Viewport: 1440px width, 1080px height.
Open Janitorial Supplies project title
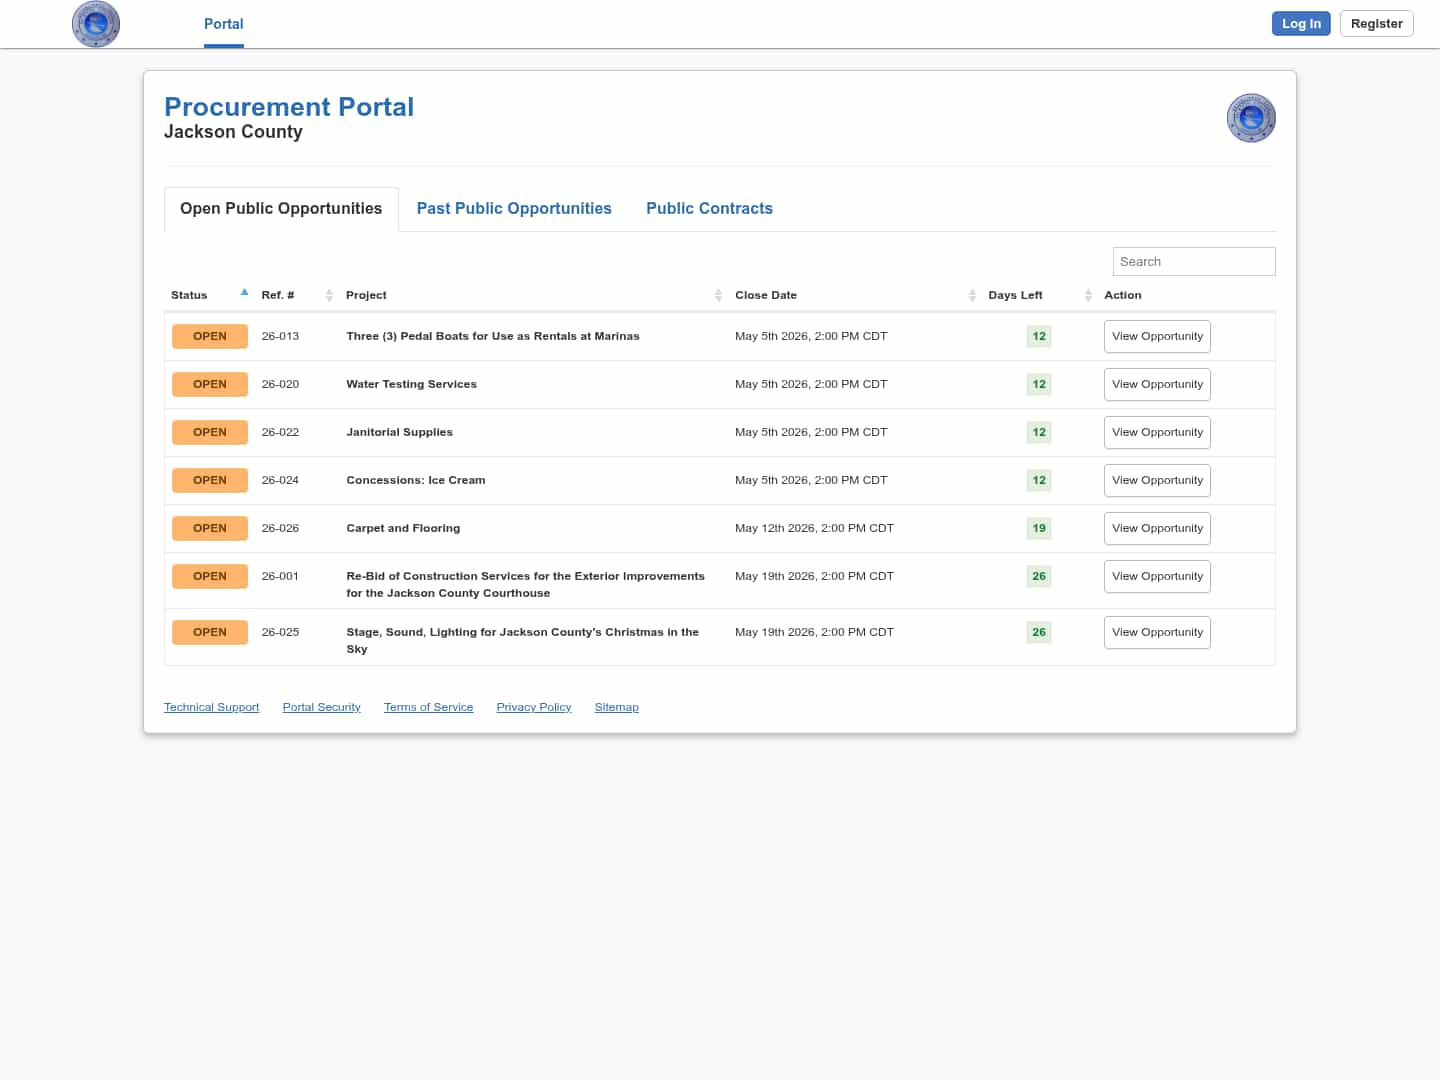click(399, 432)
